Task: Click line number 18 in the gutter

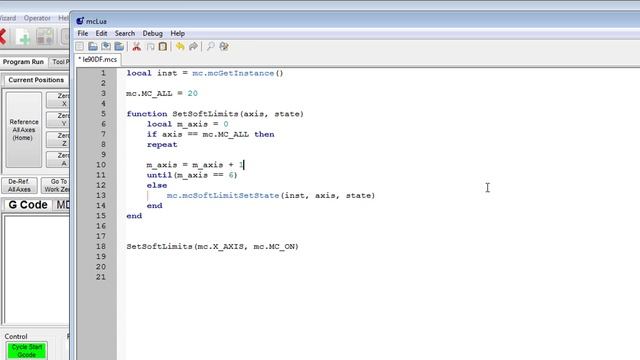Action: (101, 247)
